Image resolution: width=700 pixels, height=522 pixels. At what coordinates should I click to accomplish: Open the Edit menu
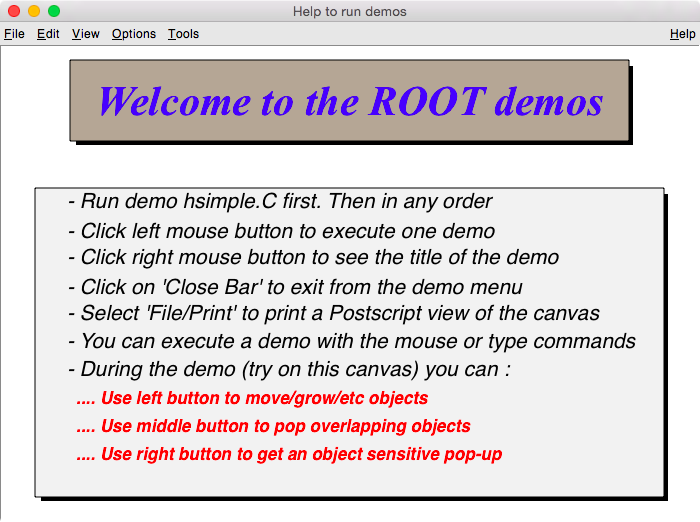click(48, 34)
